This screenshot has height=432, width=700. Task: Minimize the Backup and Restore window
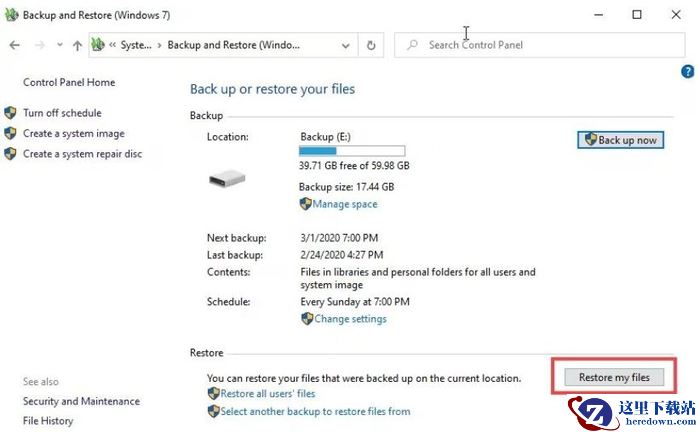pos(598,15)
